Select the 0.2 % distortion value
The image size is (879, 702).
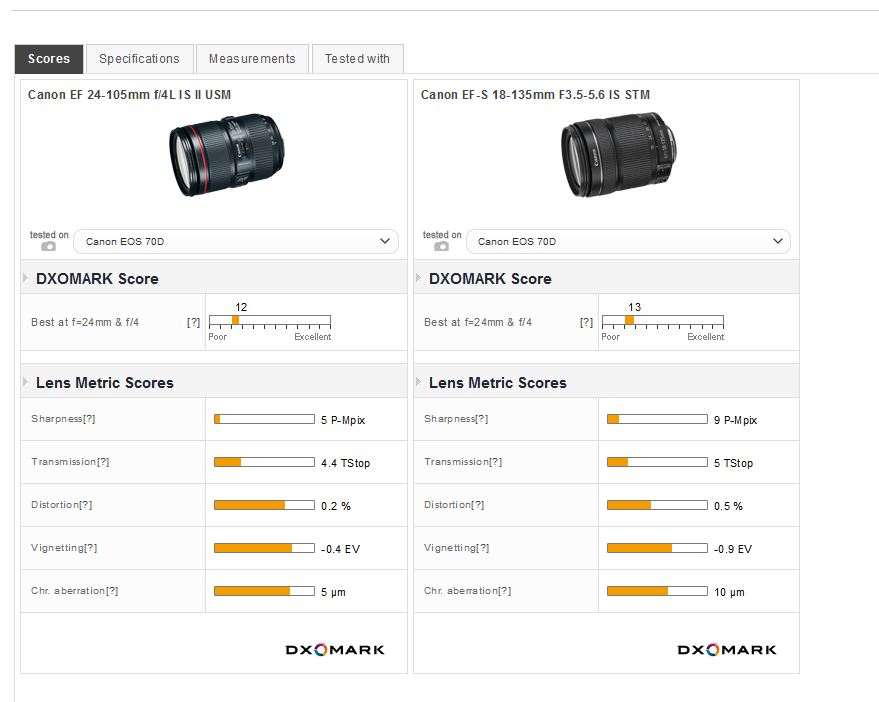336,506
